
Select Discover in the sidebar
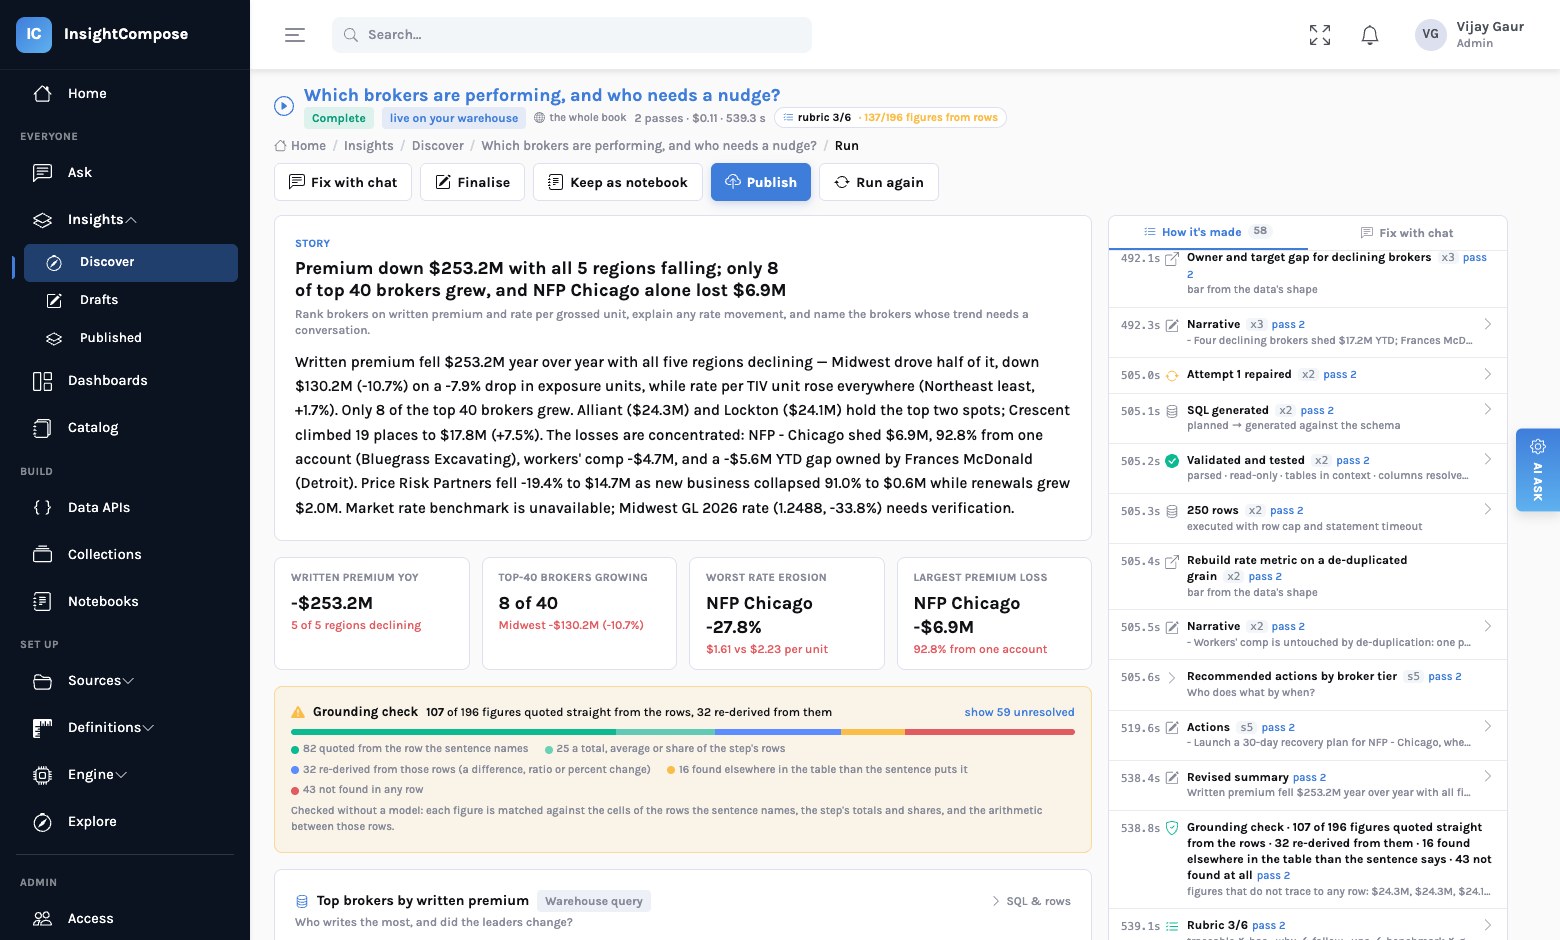(131, 262)
